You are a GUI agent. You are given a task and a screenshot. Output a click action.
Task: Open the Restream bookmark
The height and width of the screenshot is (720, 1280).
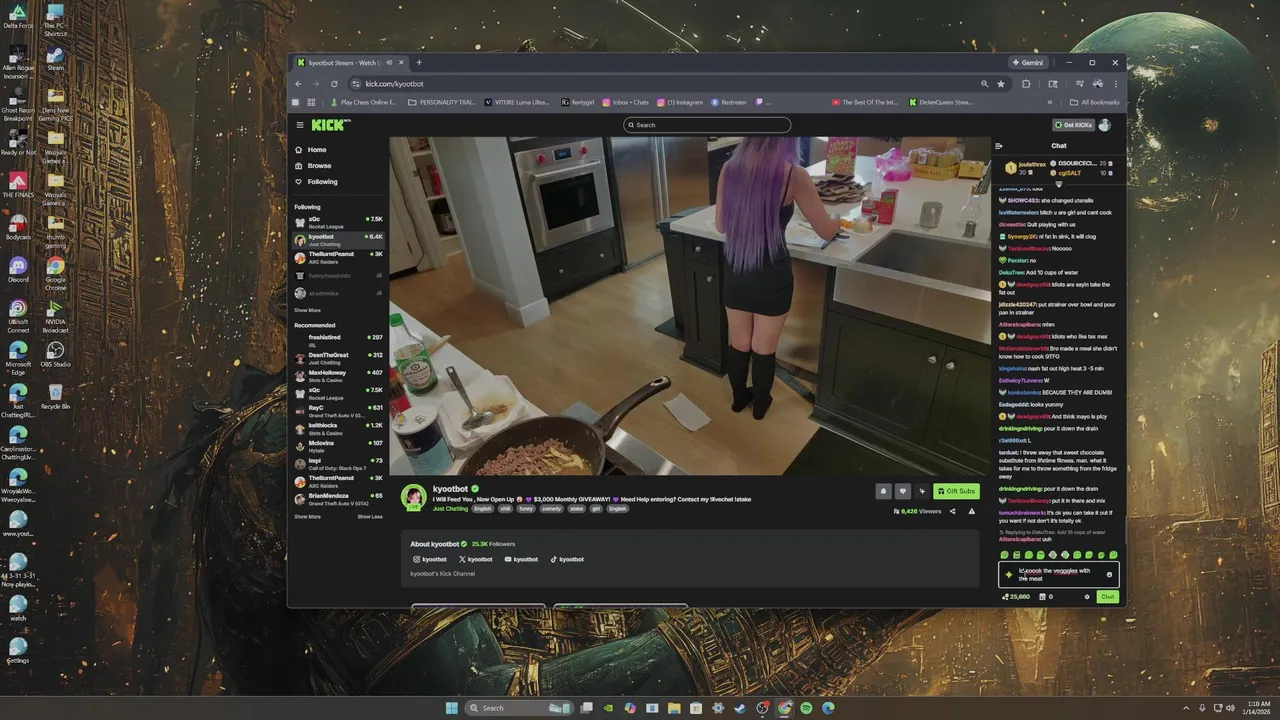point(729,102)
